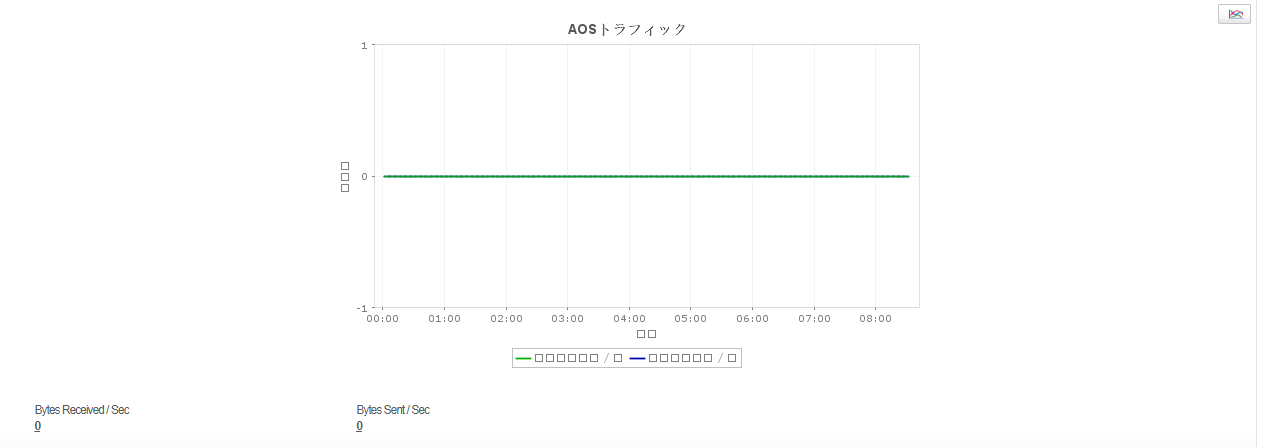Screen dimensions: 1267x447
Task: Select the 06:00 time axis label
Action: pos(752,319)
